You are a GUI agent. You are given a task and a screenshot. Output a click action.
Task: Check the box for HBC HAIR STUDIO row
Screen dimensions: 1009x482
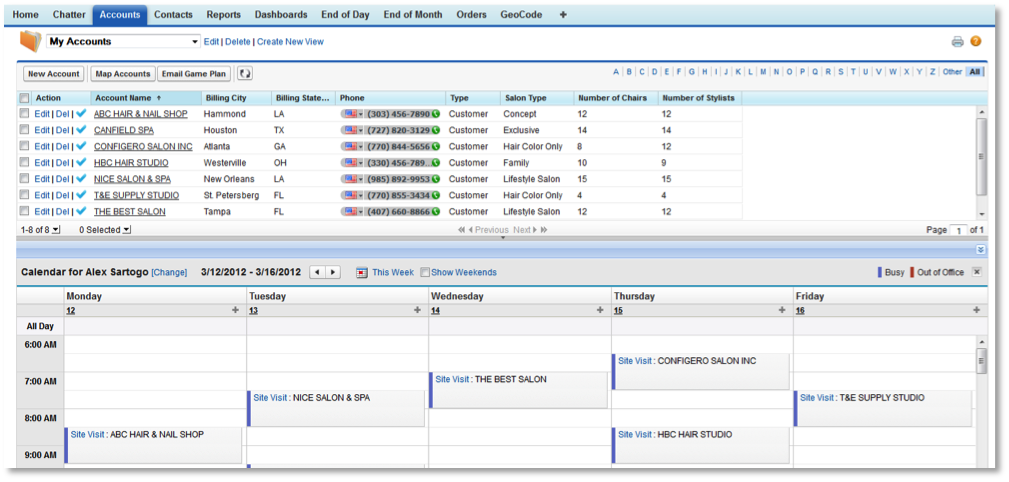pos(24,163)
